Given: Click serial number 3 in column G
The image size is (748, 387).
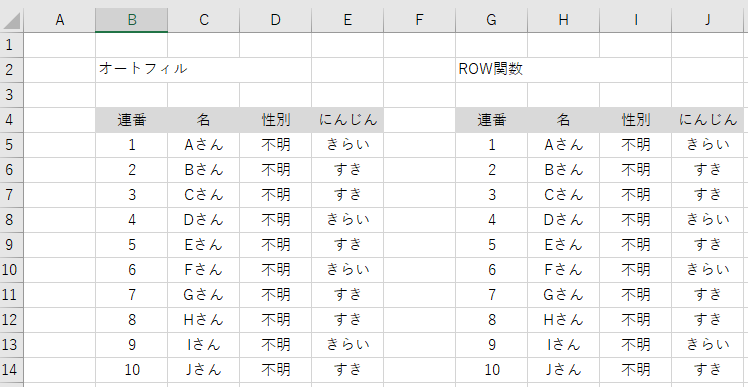Looking at the screenshot, I should pos(491,195).
